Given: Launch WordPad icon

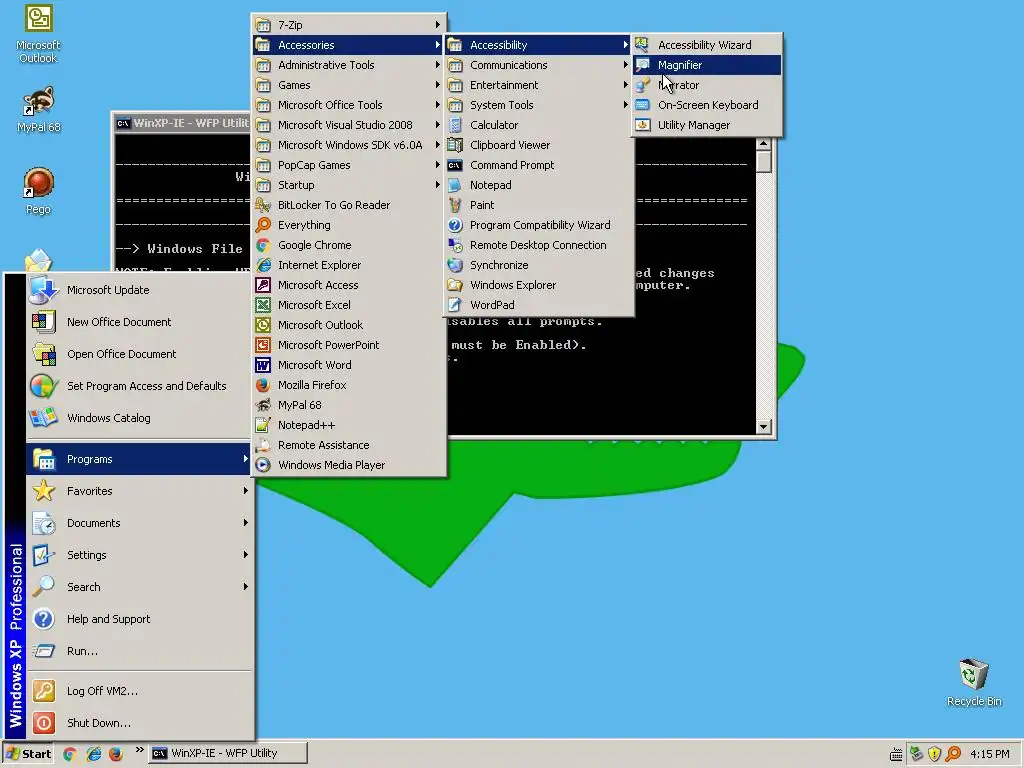Looking at the screenshot, I should (x=455, y=305).
